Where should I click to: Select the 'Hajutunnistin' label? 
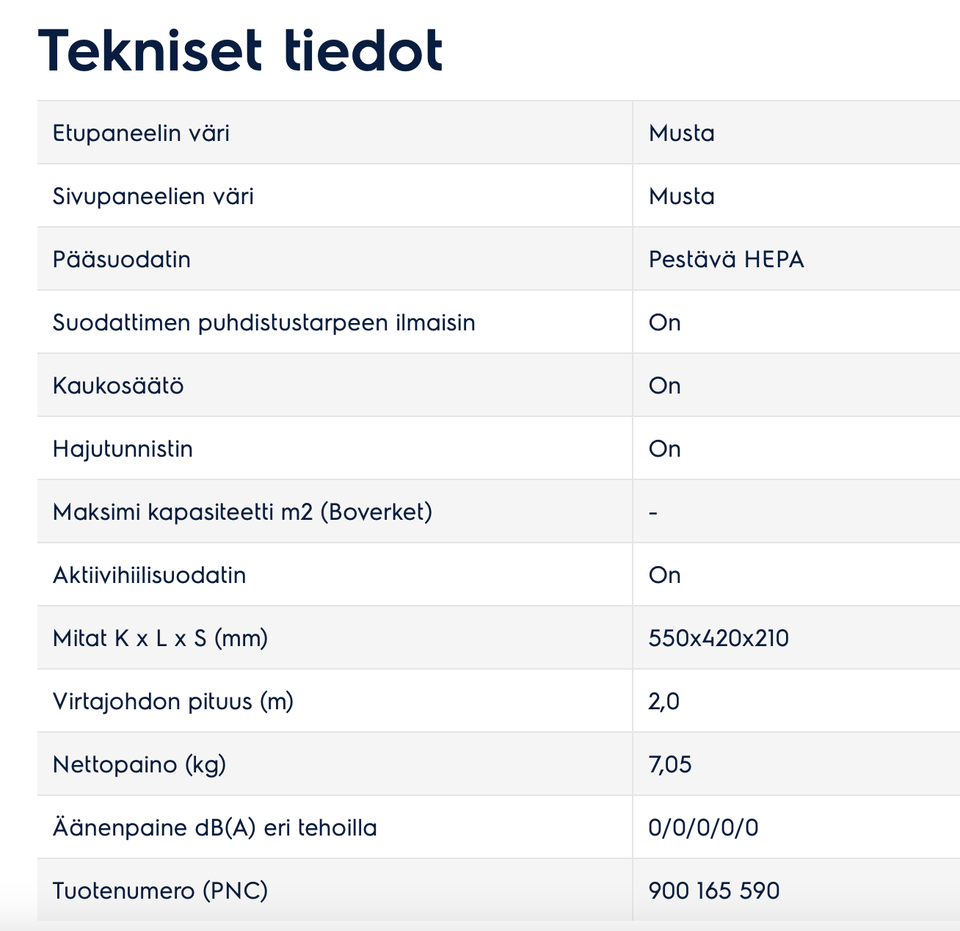pyautogui.click(x=122, y=448)
